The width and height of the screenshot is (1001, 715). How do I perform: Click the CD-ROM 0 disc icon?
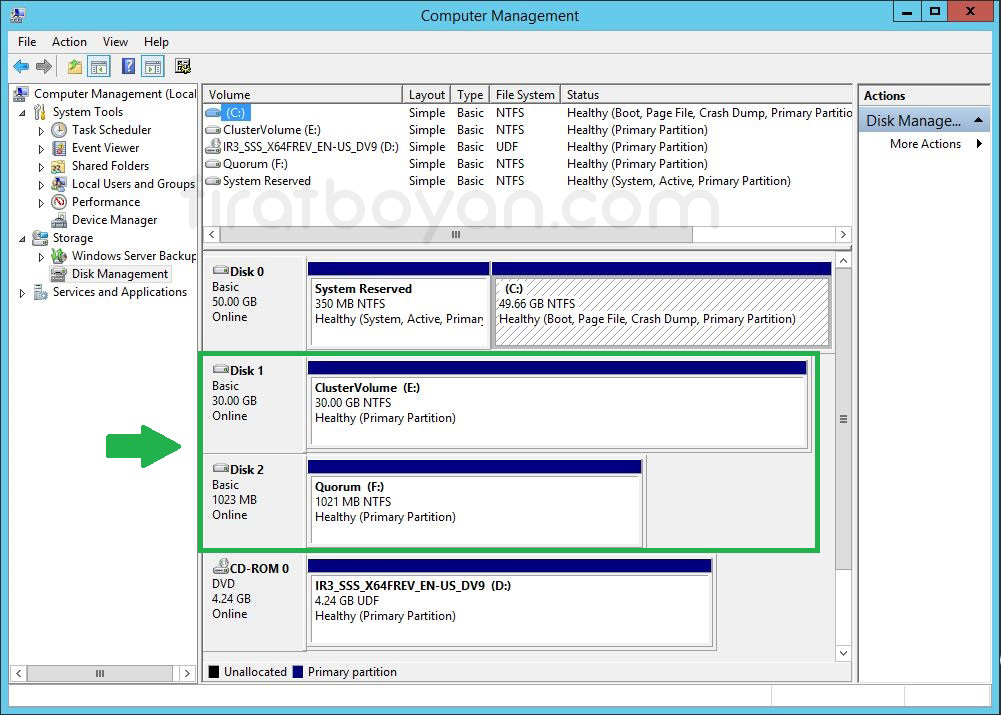point(220,566)
